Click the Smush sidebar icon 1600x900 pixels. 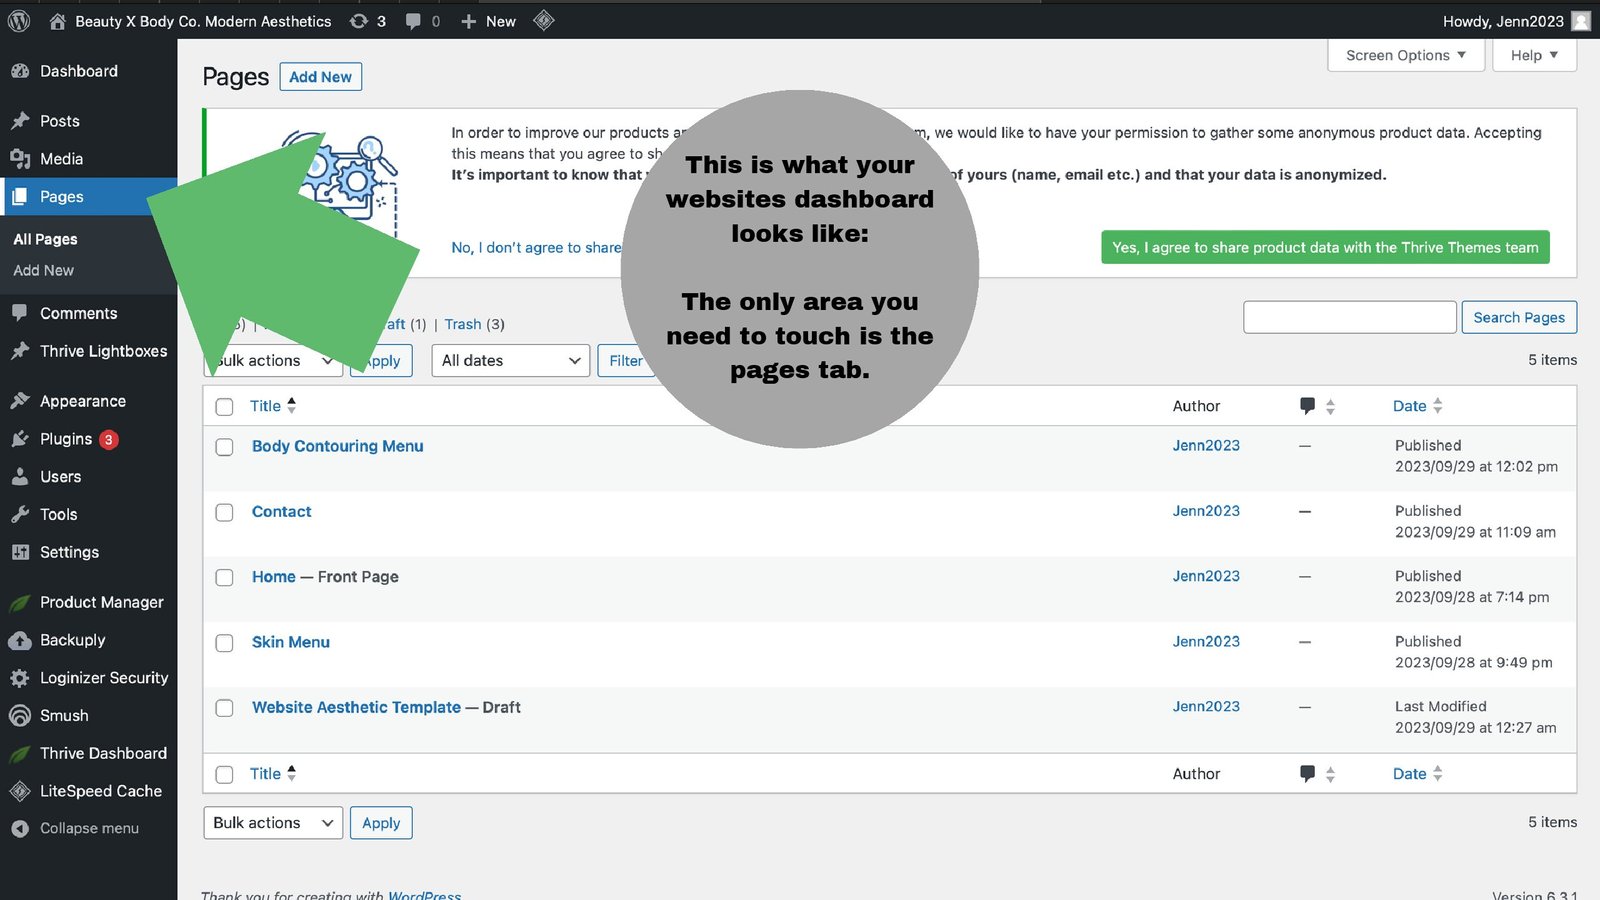(20, 716)
